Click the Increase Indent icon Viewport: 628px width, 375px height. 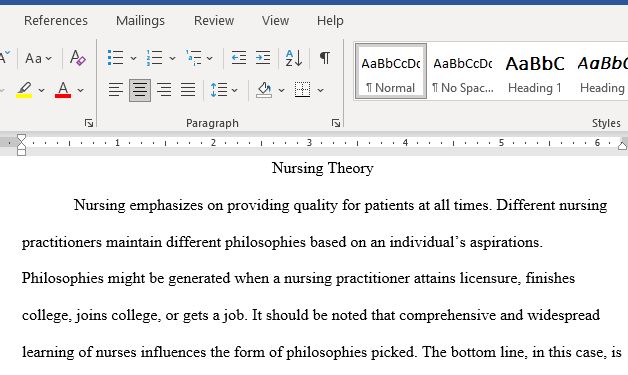tap(263, 58)
